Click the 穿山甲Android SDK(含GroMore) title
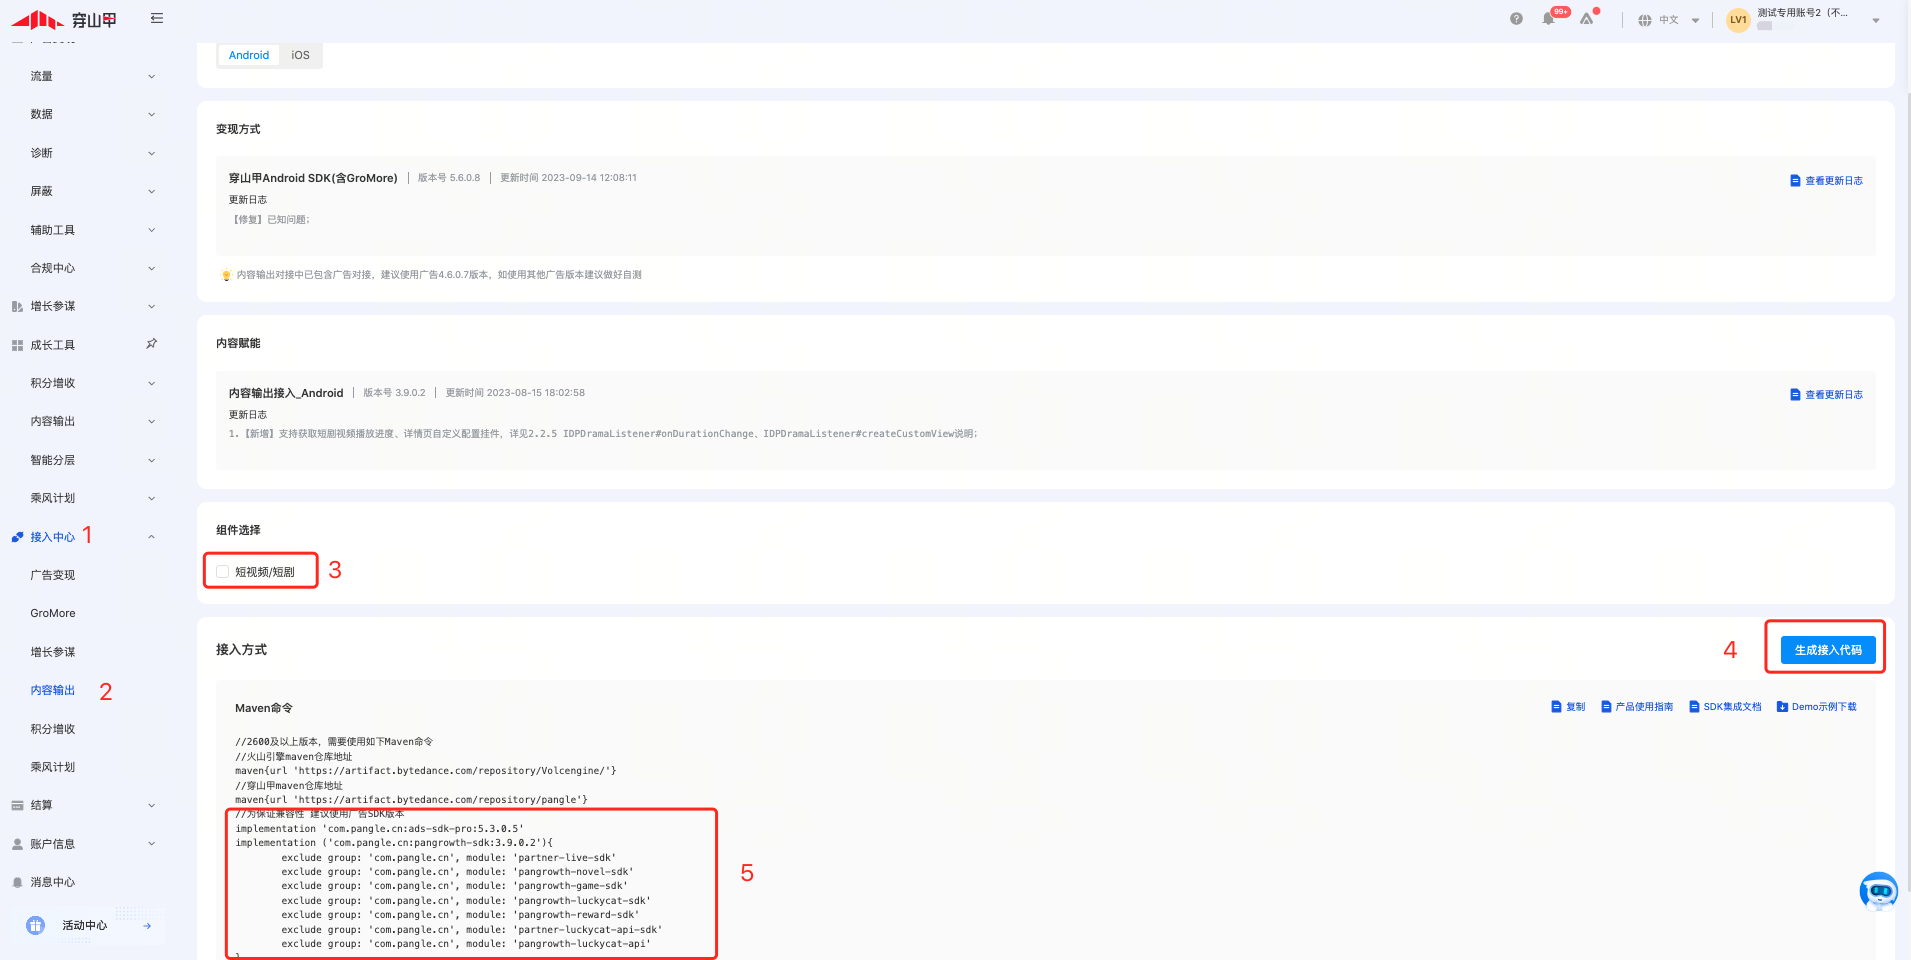 pos(313,178)
